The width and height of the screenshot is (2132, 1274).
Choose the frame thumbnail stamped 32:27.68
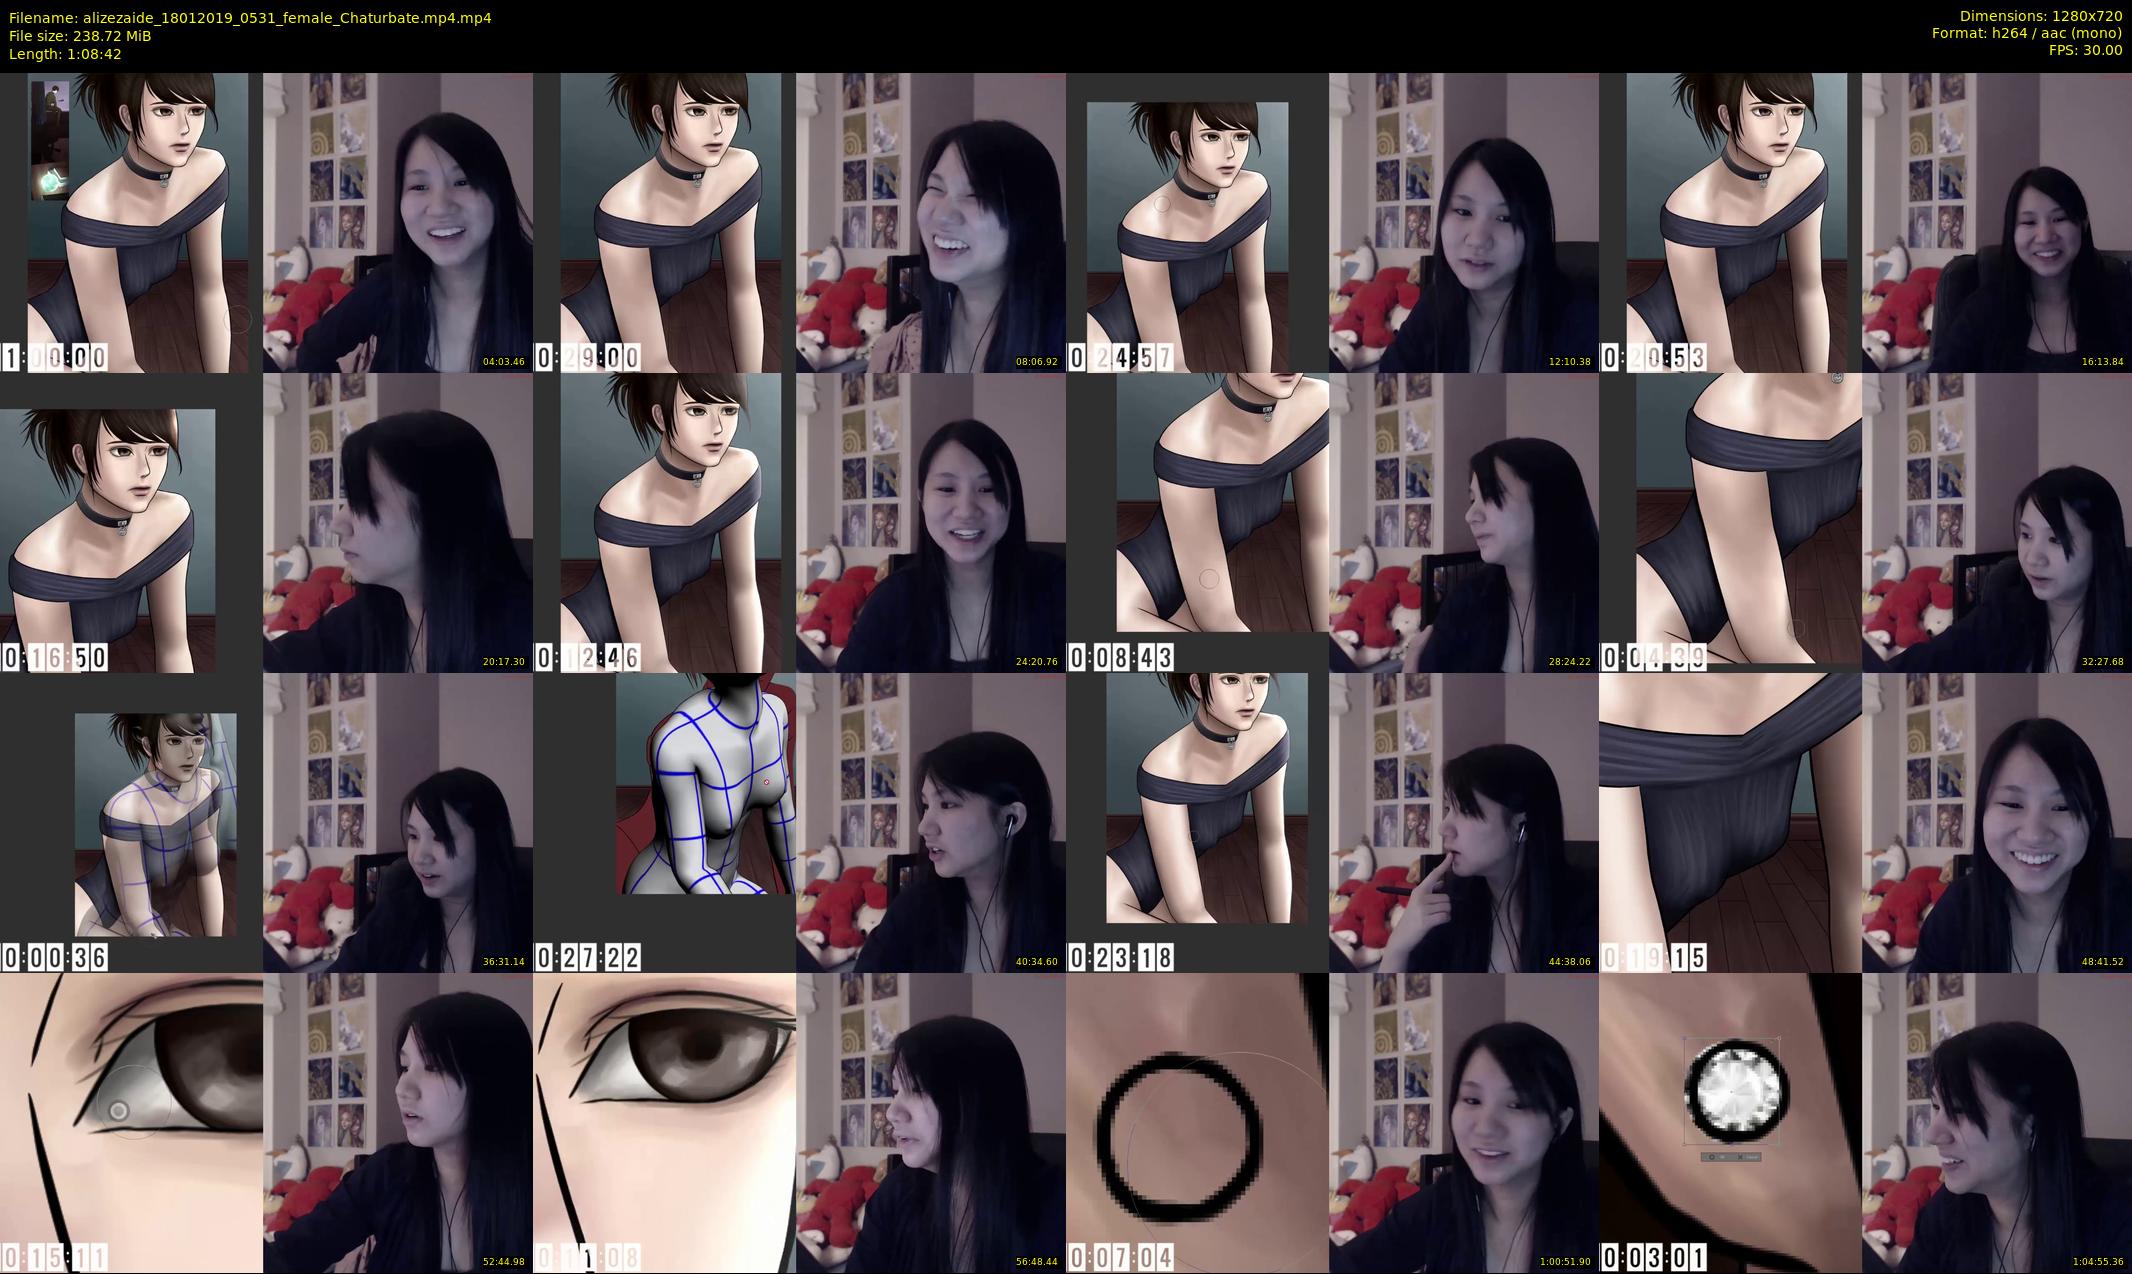point(1865,522)
